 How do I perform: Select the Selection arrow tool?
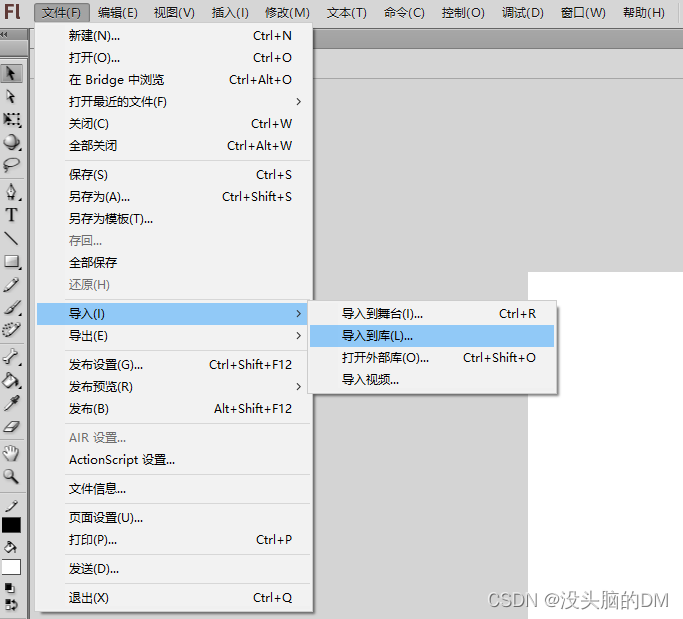[11, 74]
